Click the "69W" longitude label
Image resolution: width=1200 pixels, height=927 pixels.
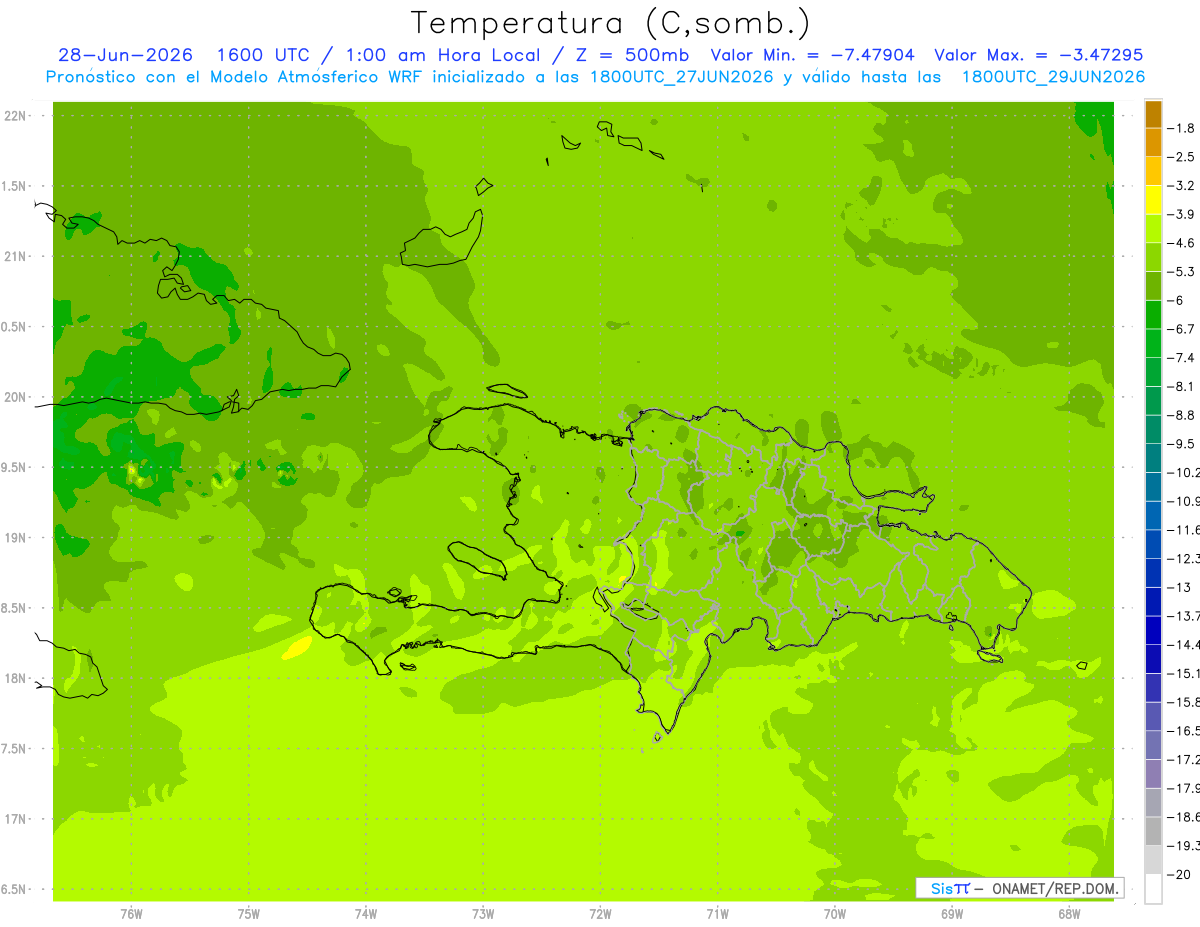point(952,913)
